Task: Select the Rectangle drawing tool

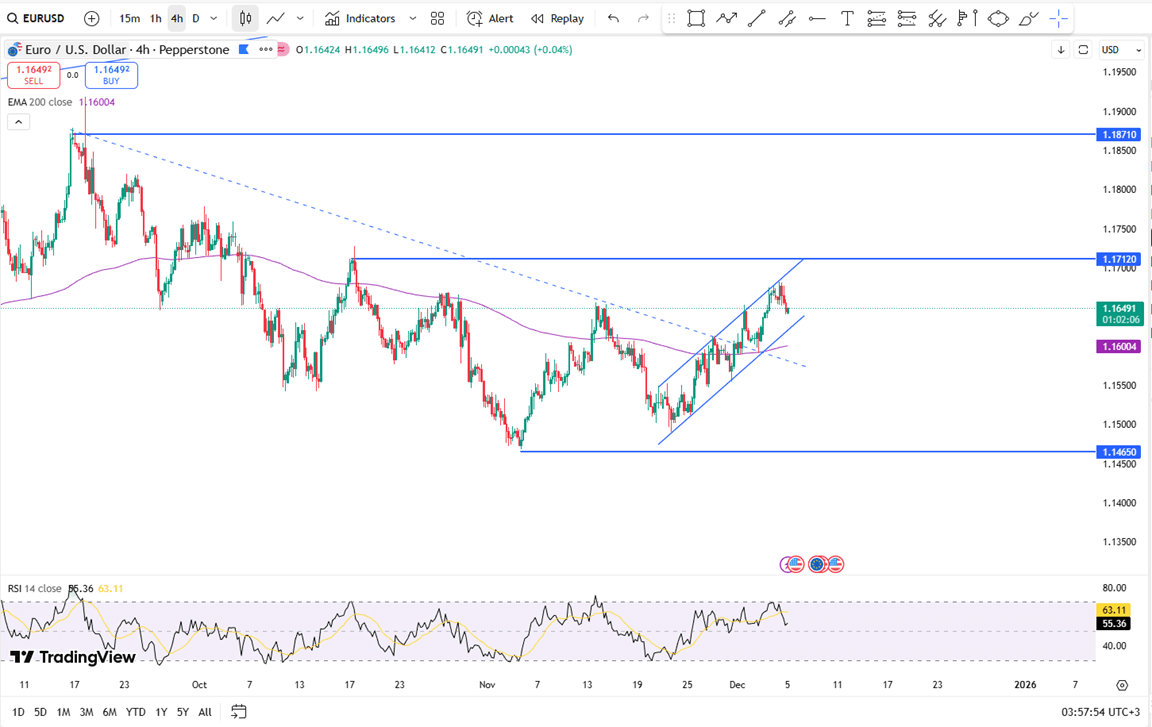Action: coord(696,18)
